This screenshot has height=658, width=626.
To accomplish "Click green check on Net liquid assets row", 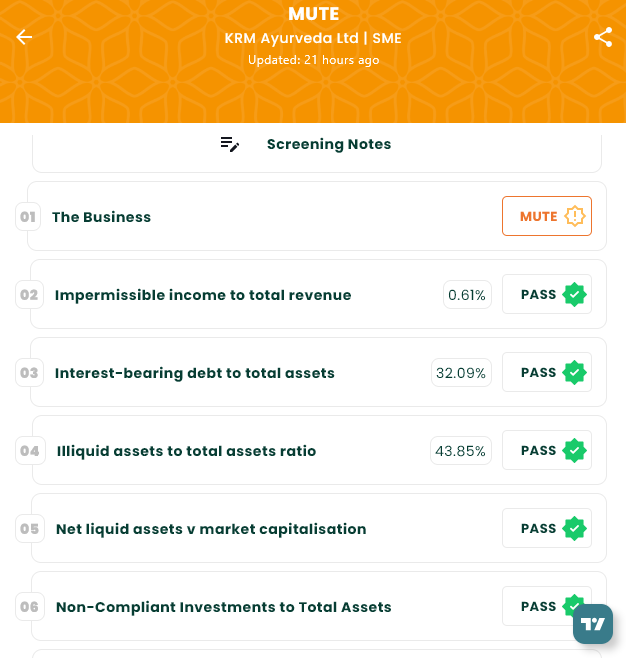I will click(x=574, y=529).
